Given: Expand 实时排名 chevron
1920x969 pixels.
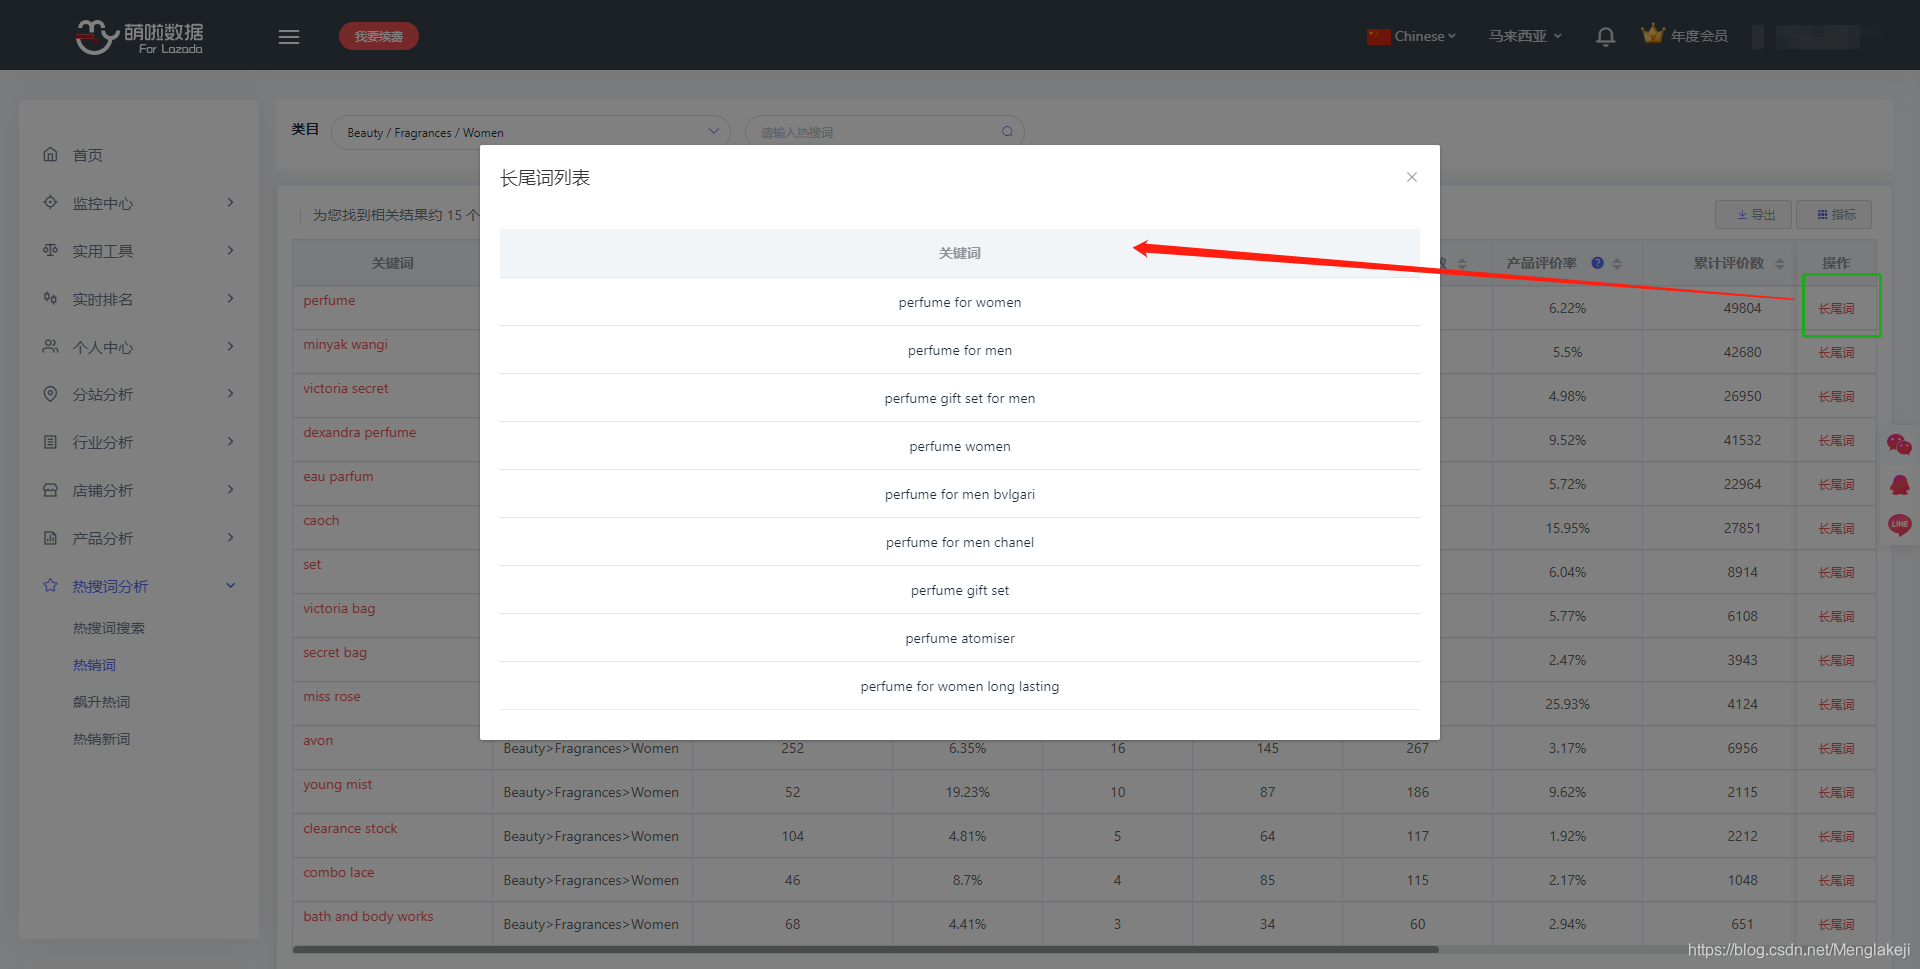Looking at the screenshot, I should (231, 298).
